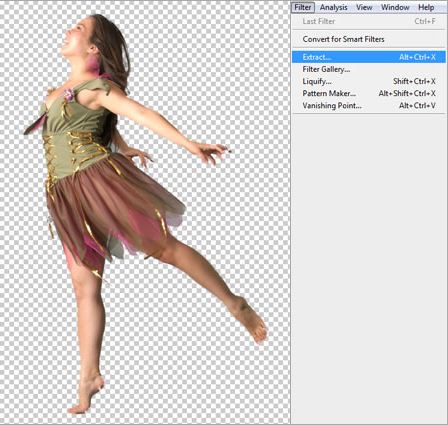The image size is (448, 425).
Task: Open the Help menu
Action: (x=426, y=7)
